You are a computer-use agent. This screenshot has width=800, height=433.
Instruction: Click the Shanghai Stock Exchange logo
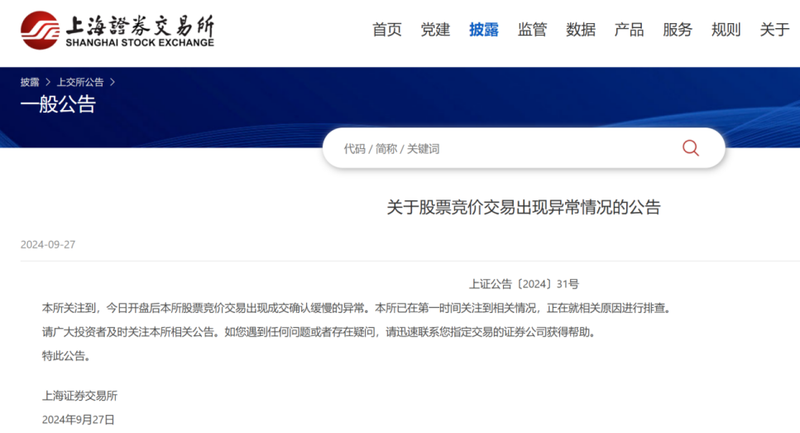point(117,31)
